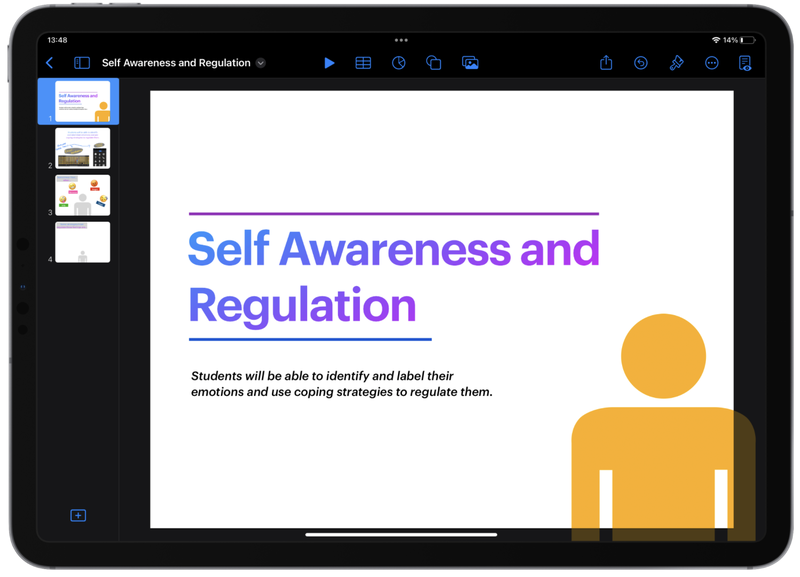This screenshot has width=800, height=577.
Task: Toggle the slide navigator sidebar
Action: [x=82, y=63]
